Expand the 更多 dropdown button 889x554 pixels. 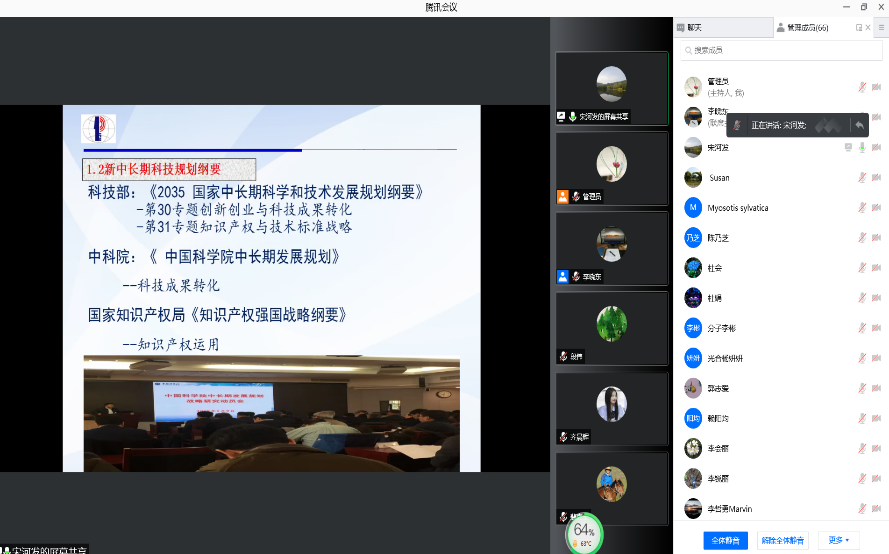pos(838,540)
